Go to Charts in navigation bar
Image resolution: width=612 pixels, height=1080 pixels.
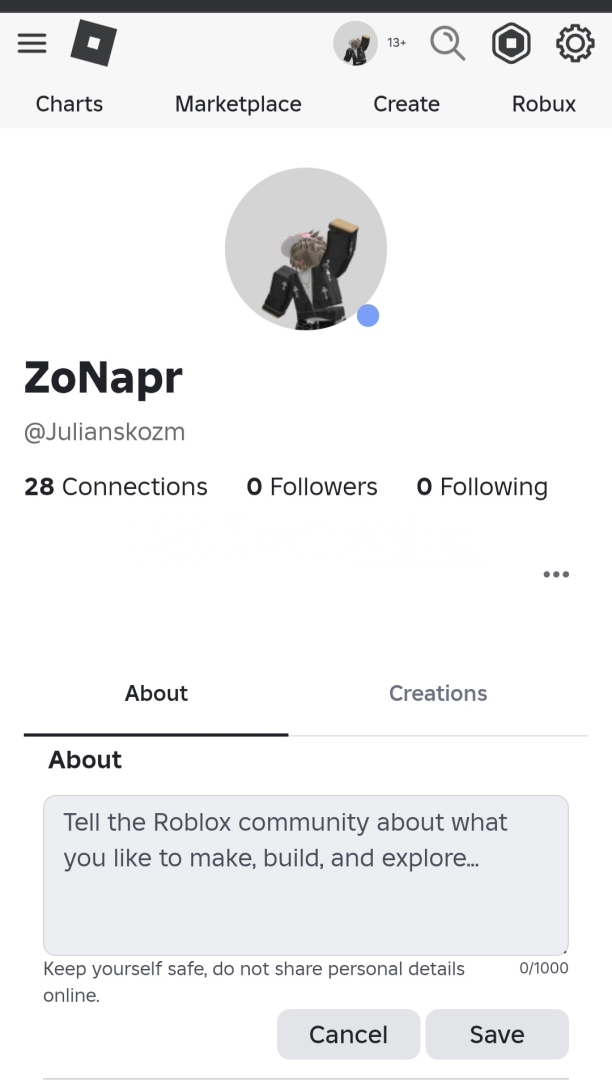(69, 104)
